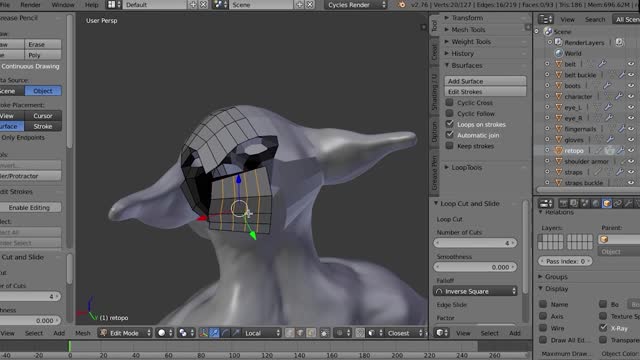Enable Cyclic Cross checkbox
This screenshot has height=360, width=640.
[x=449, y=102]
